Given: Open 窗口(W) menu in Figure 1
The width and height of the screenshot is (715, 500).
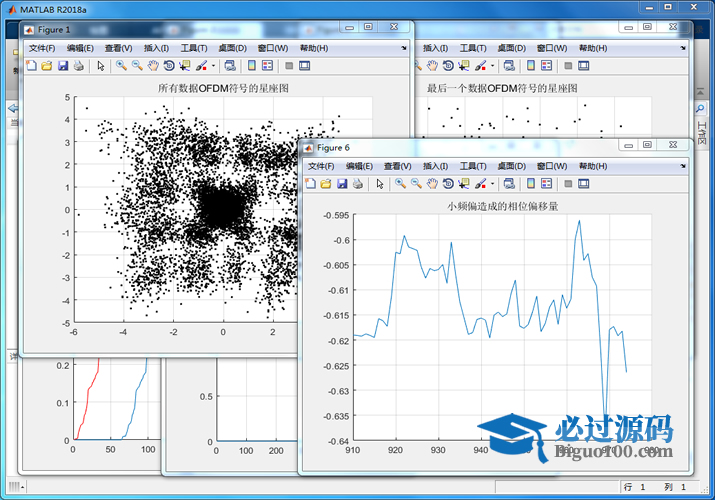Looking at the screenshot, I should pyautogui.click(x=273, y=48).
